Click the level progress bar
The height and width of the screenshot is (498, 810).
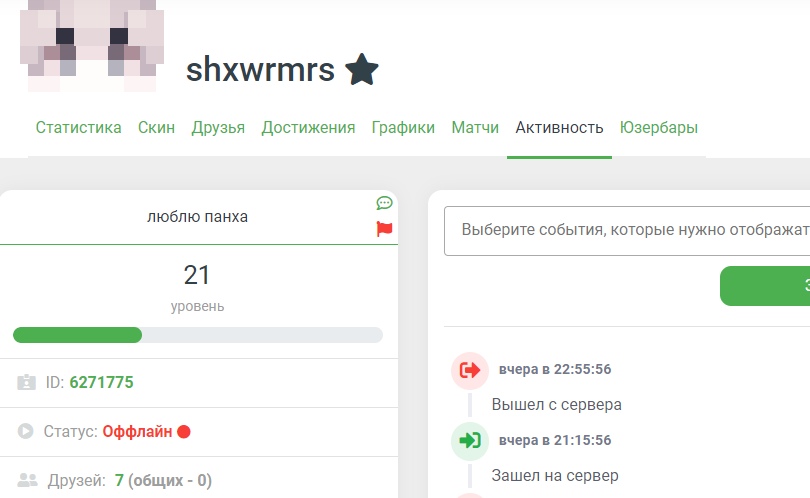197,335
